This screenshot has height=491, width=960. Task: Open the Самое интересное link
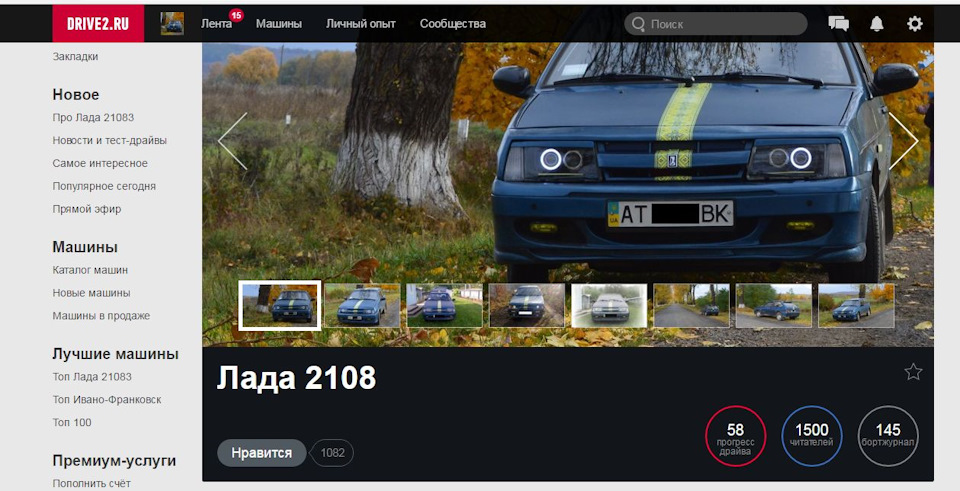(x=100, y=163)
